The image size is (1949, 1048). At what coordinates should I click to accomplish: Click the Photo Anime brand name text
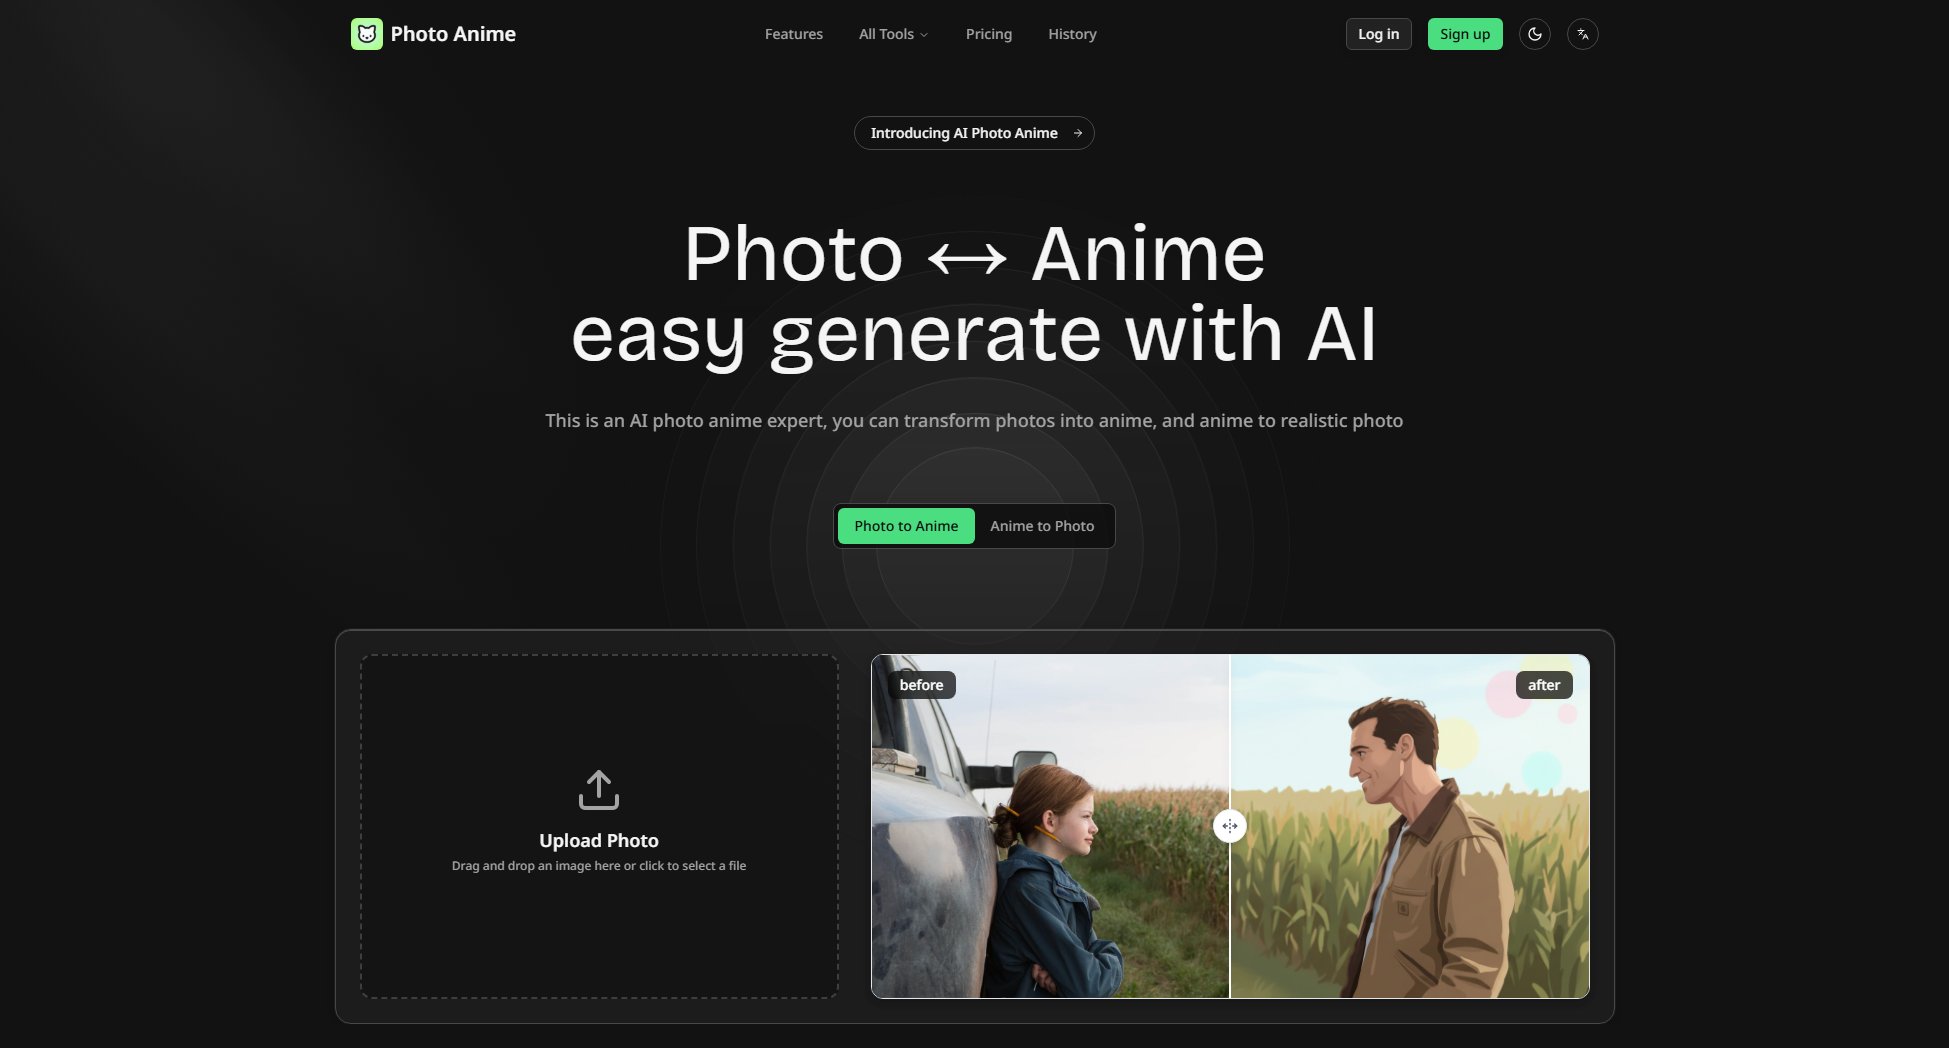pos(453,34)
